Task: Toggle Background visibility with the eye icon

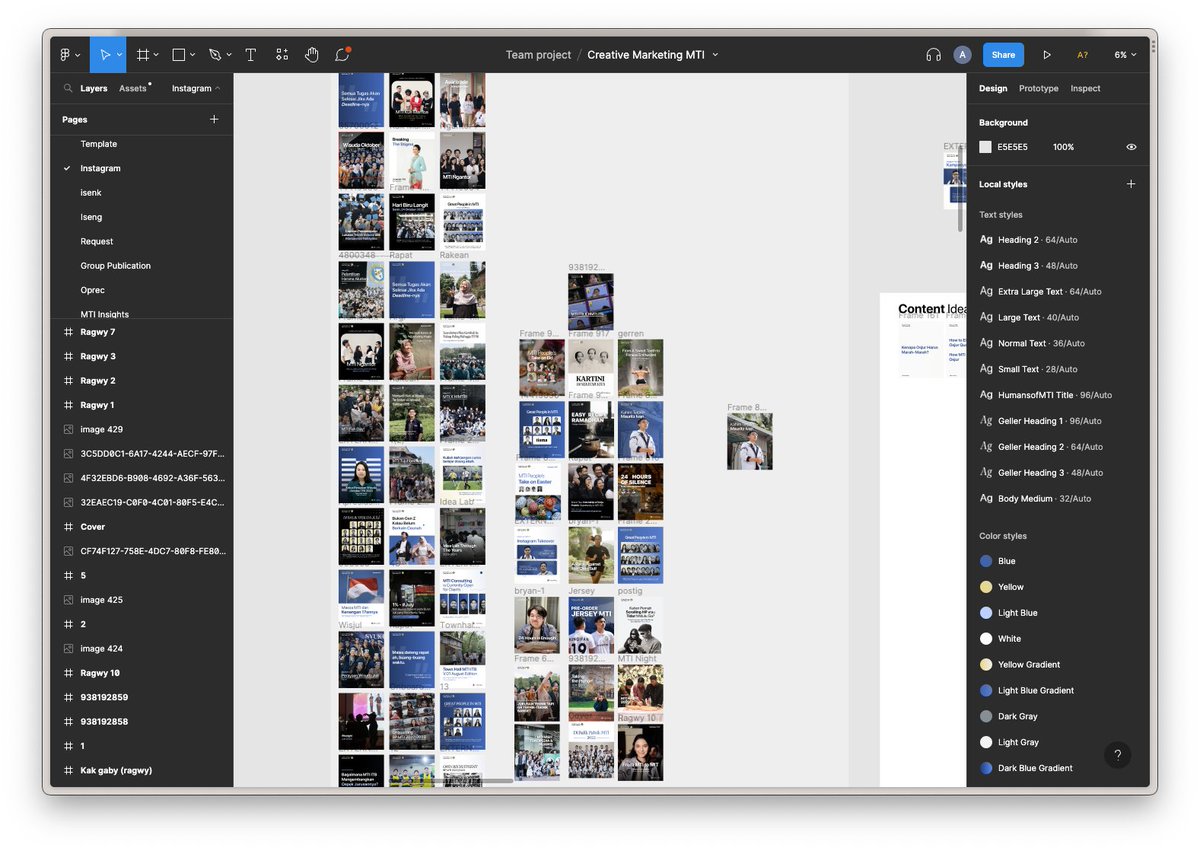Action: [1131, 146]
